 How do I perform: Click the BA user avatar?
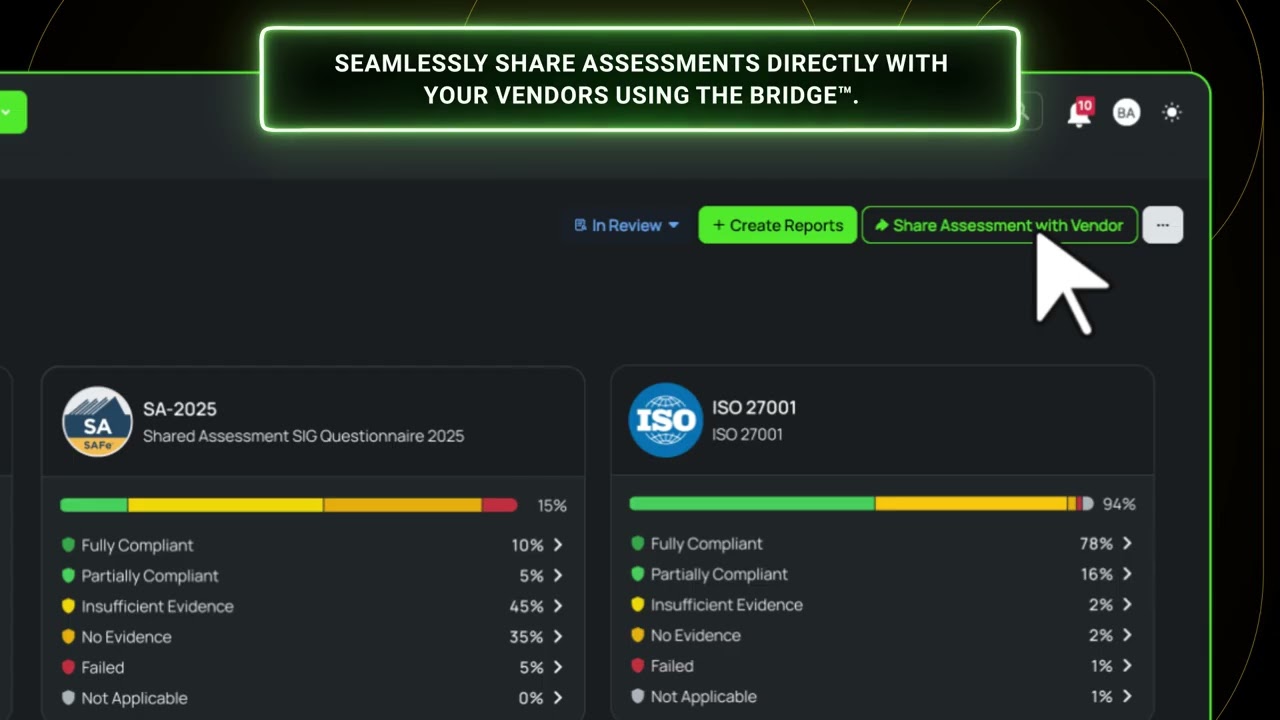(x=1126, y=113)
